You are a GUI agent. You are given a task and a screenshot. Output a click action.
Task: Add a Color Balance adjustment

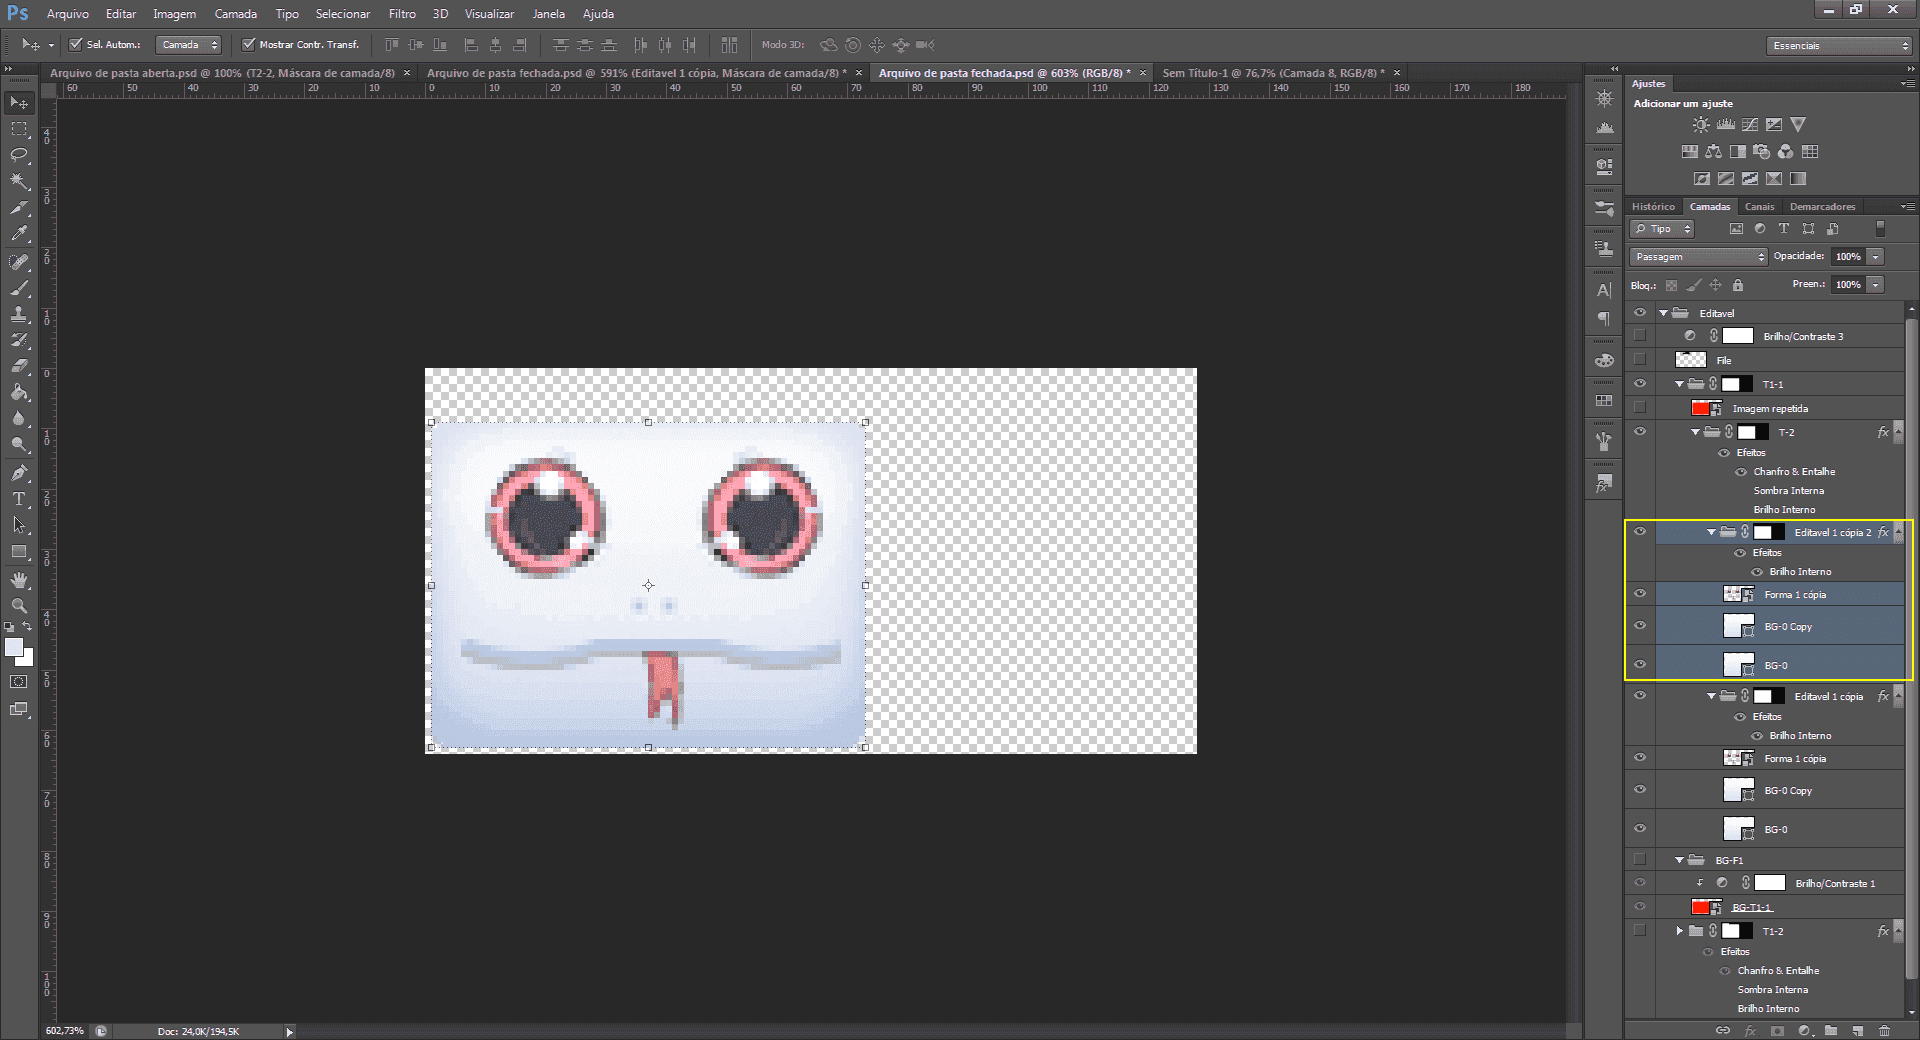tap(1714, 152)
